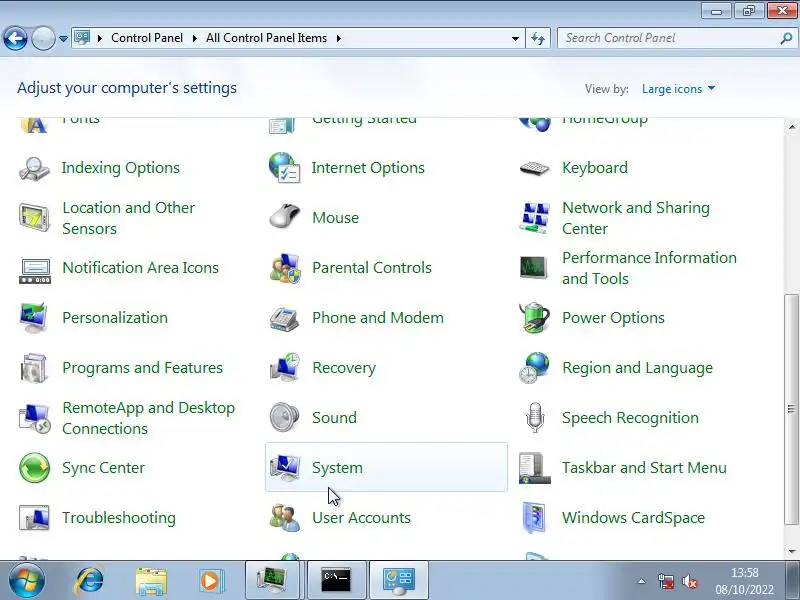Click the Forward navigation button

coord(43,39)
